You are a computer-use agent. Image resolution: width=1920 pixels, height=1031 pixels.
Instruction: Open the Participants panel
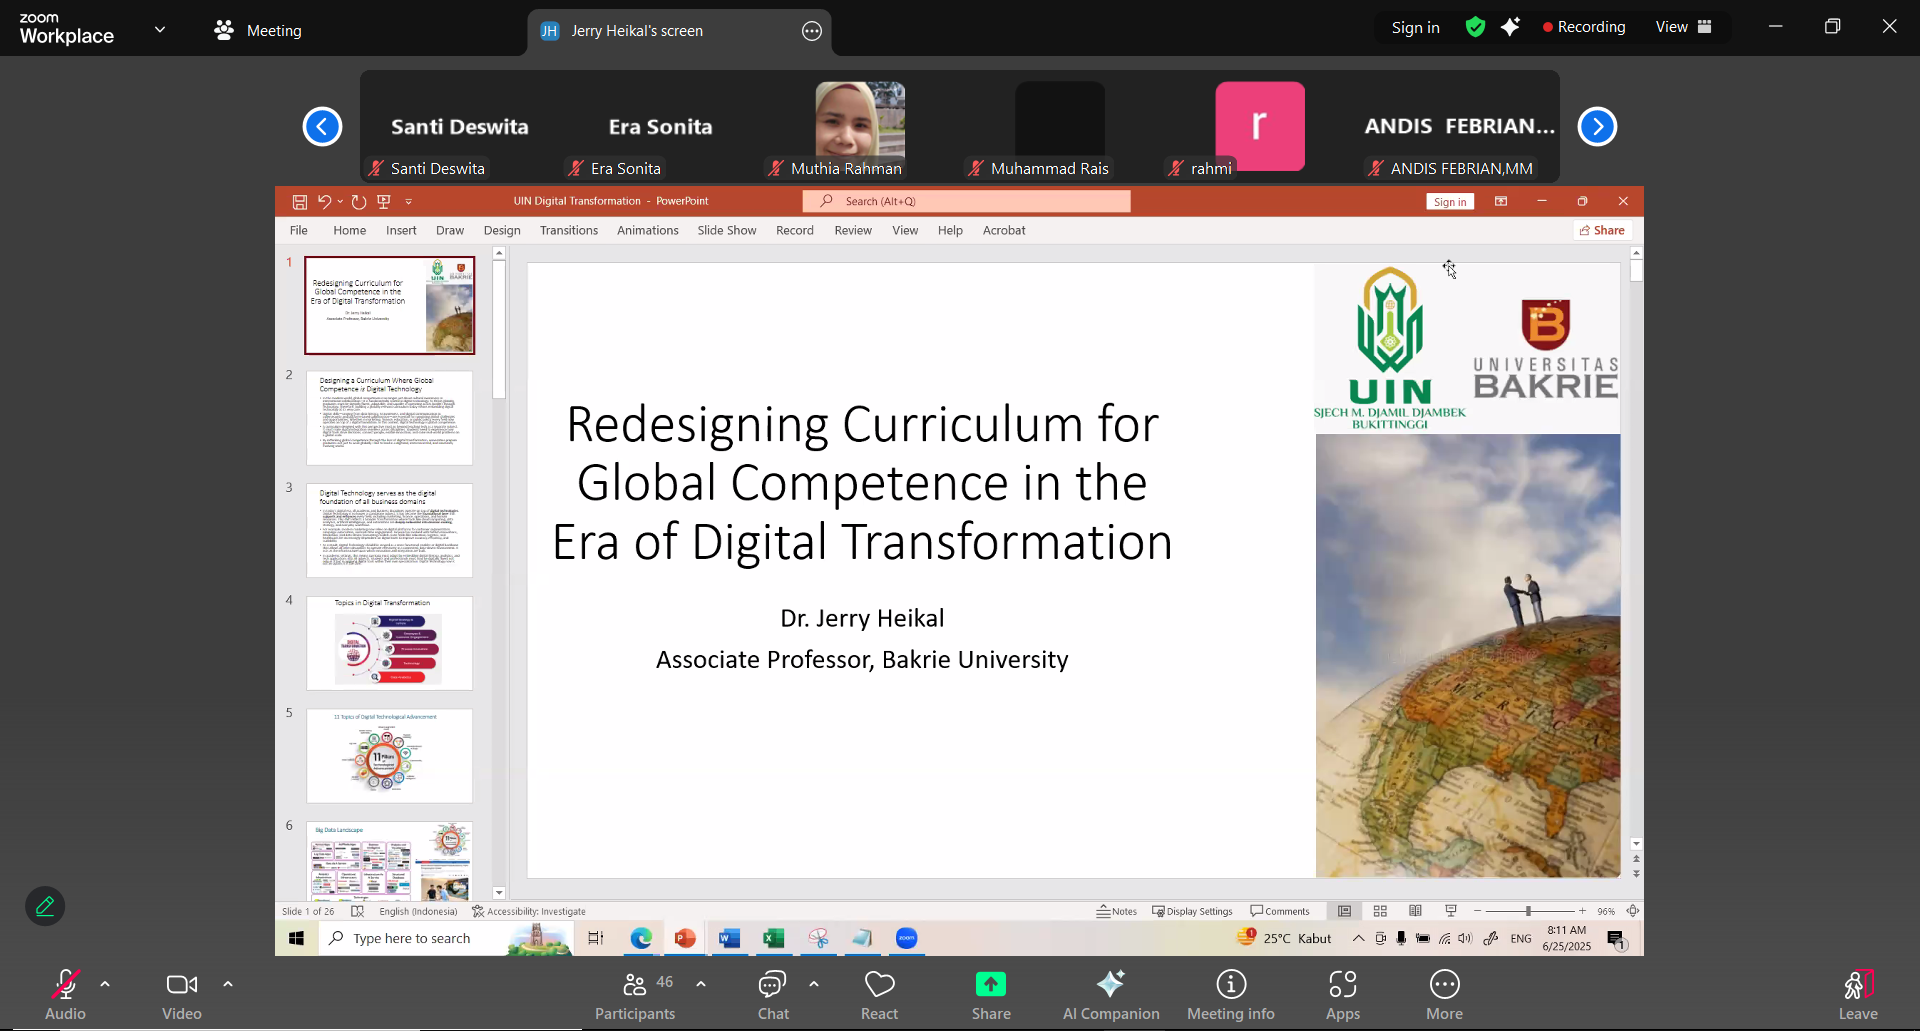point(635,995)
